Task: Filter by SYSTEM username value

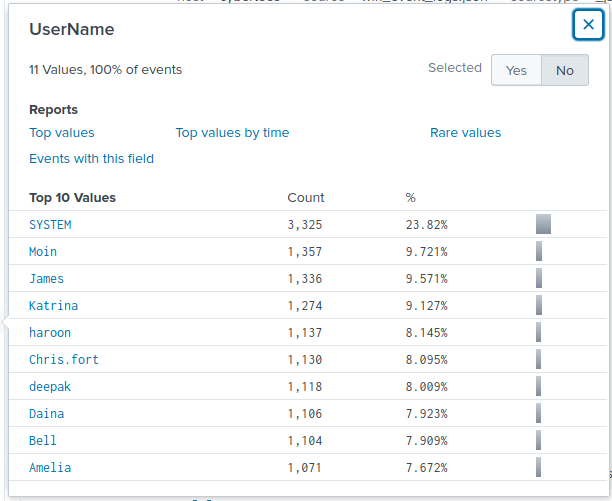Action: coord(50,225)
